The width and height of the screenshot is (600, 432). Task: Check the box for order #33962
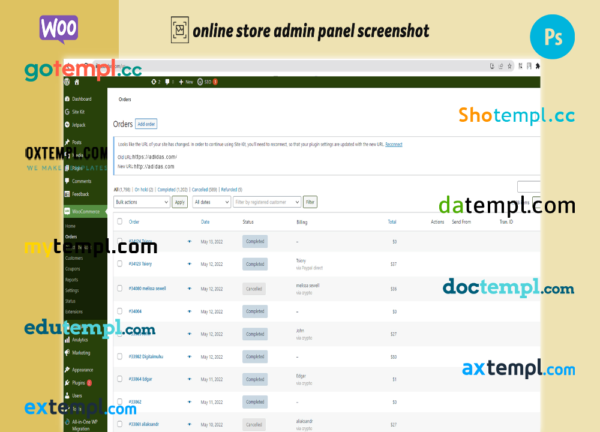coord(120,401)
